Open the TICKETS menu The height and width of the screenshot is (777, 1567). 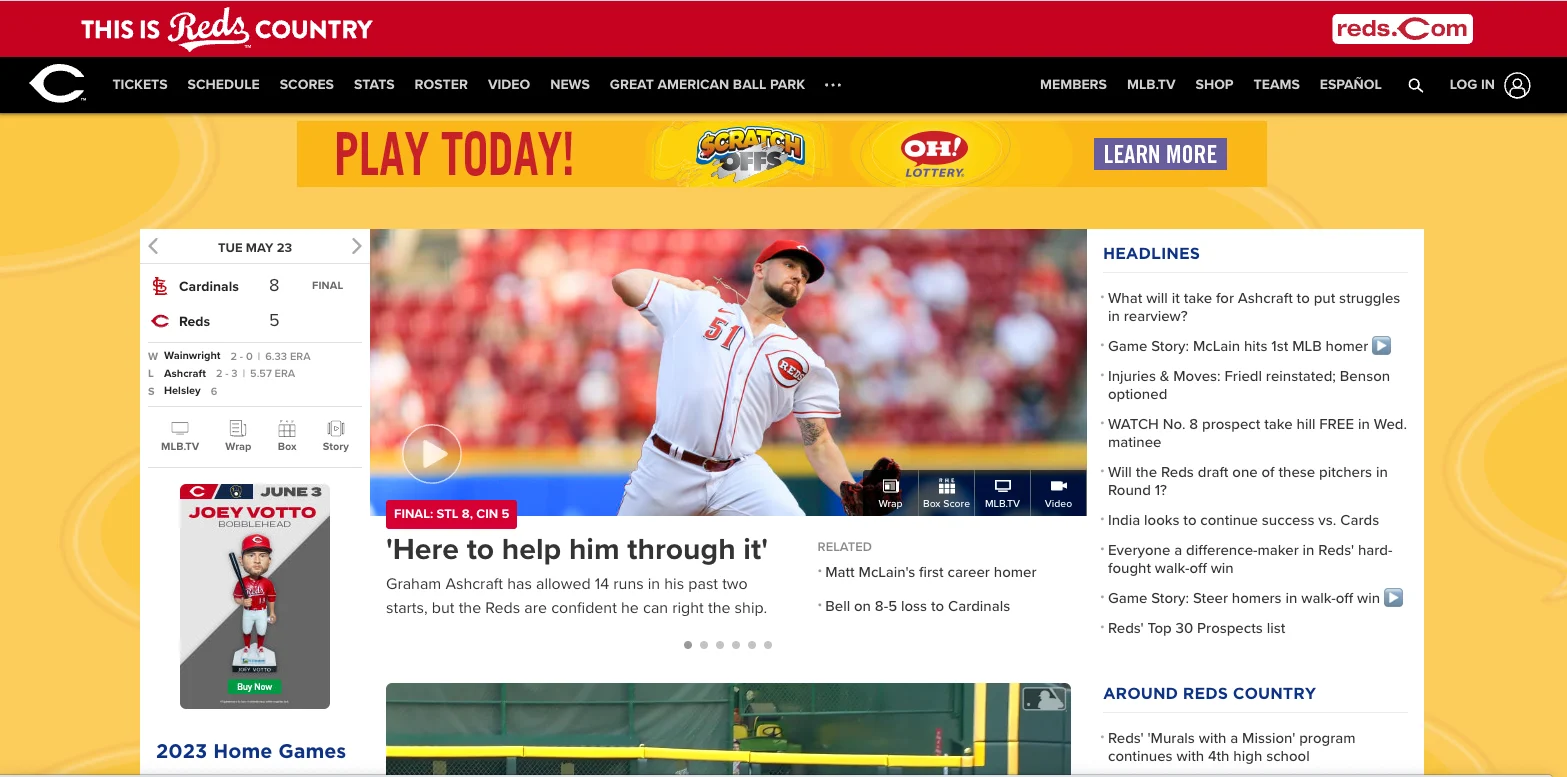[x=140, y=85]
